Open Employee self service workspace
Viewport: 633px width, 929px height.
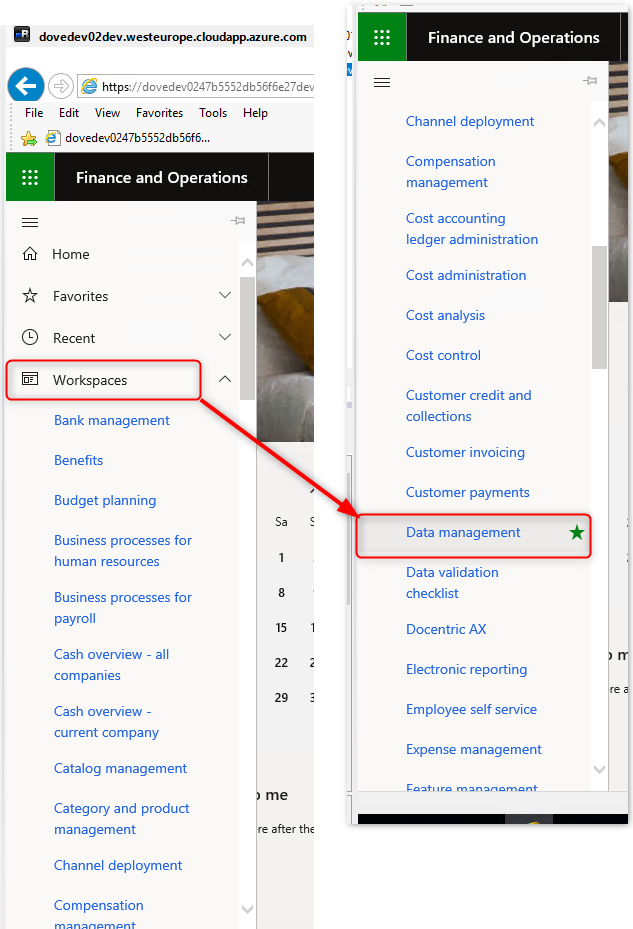click(471, 709)
